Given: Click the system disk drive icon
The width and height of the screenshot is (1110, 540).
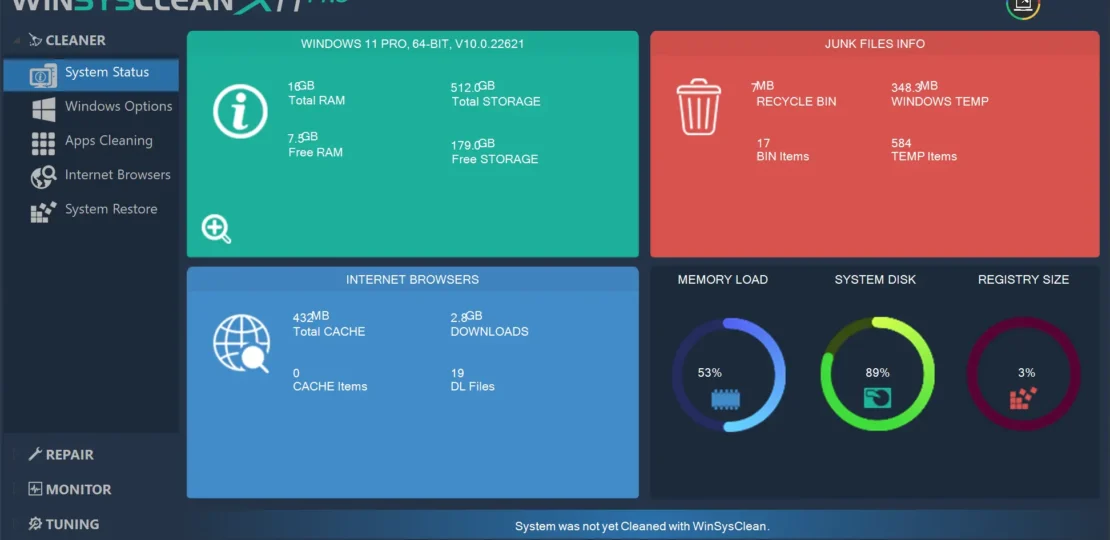Looking at the screenshot, I should (877, 398).
